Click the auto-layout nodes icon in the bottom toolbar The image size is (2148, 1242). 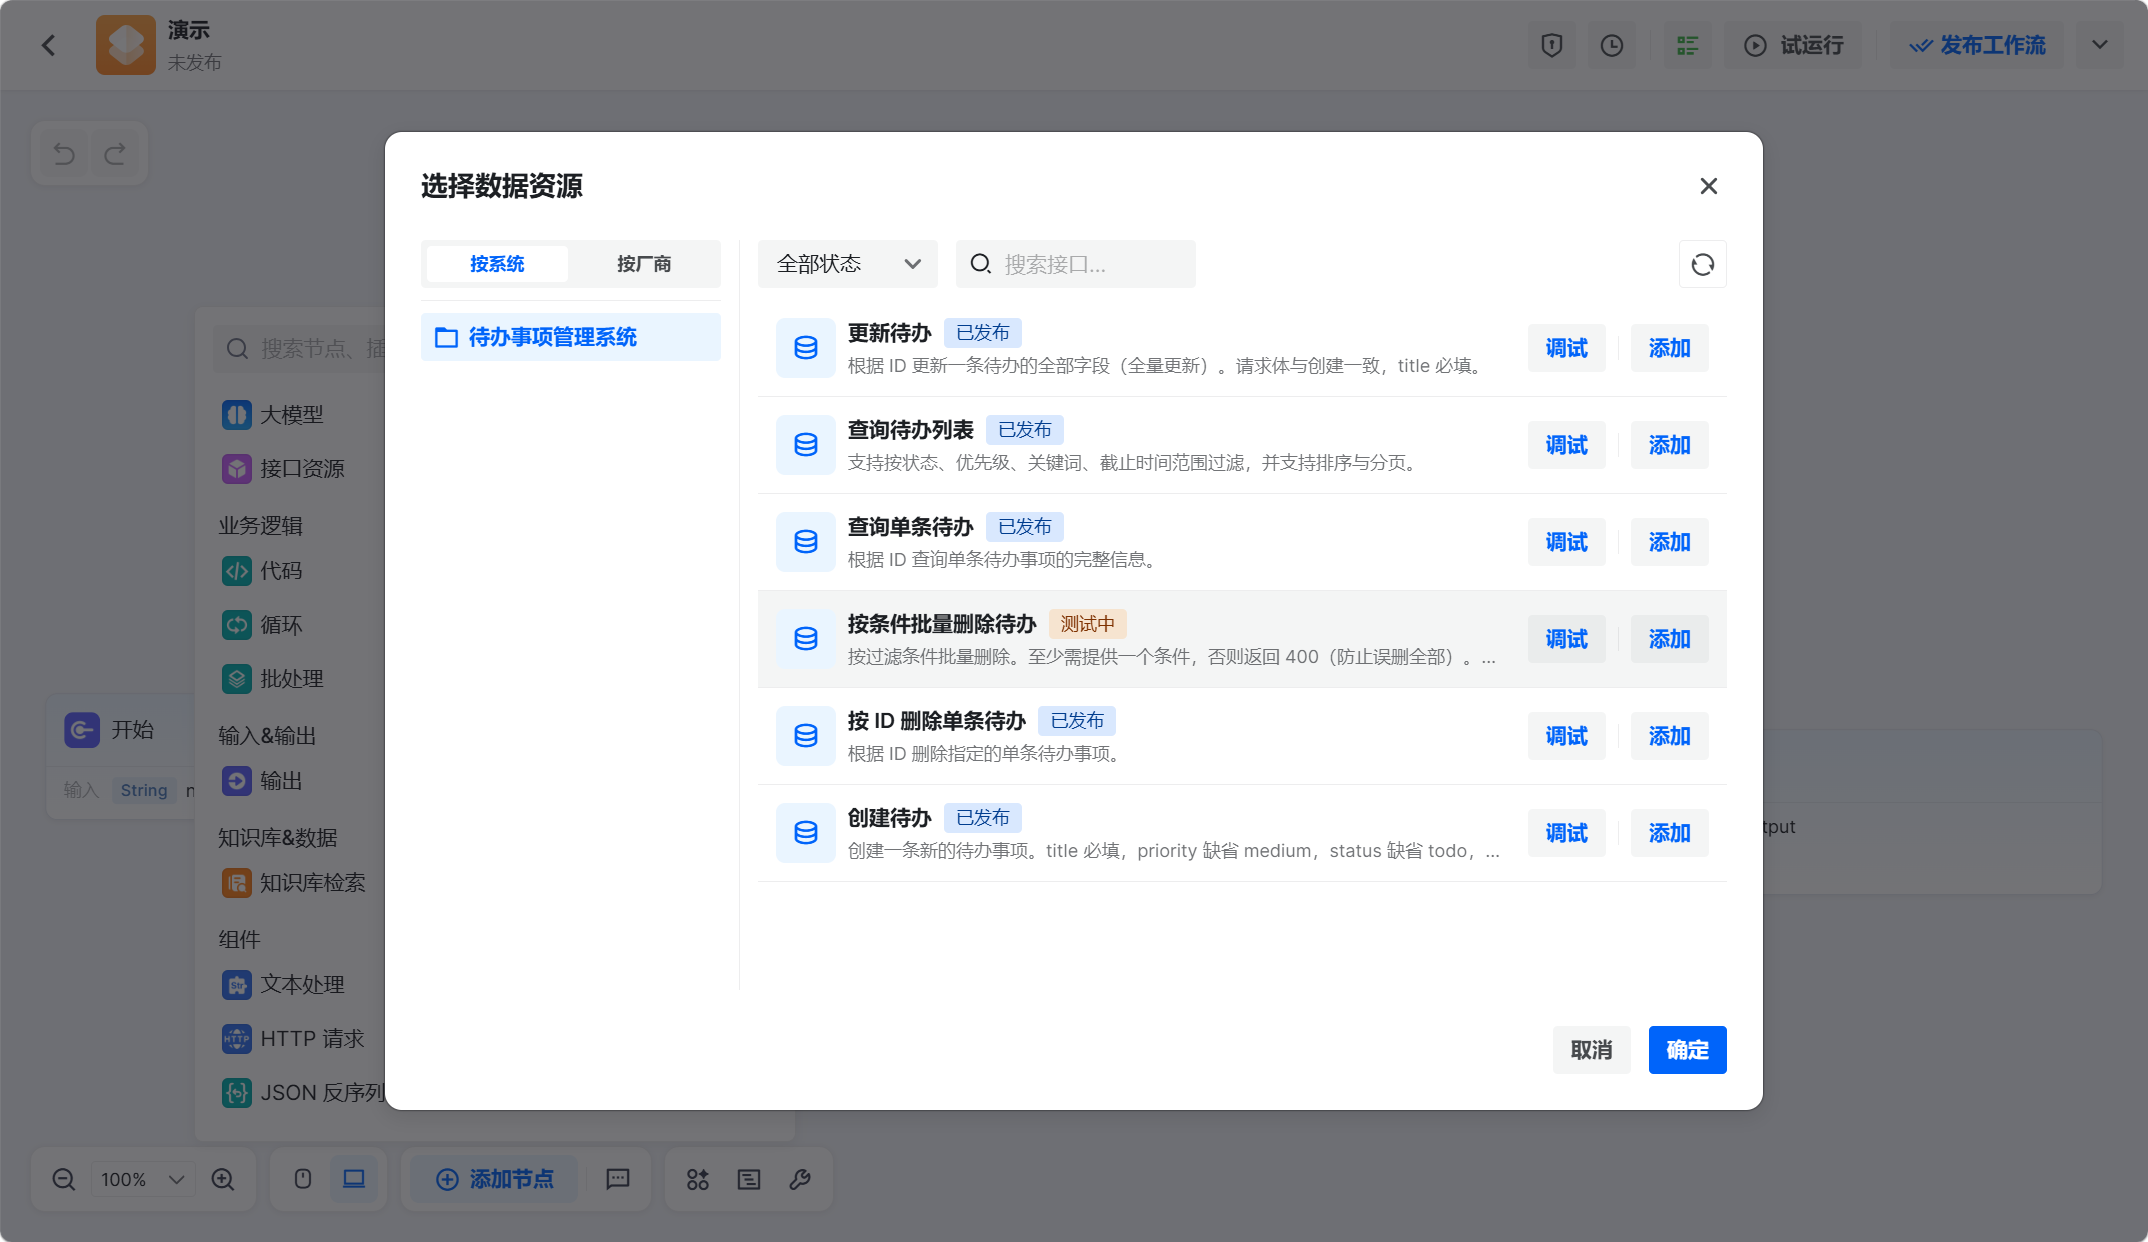[698, 1179]
